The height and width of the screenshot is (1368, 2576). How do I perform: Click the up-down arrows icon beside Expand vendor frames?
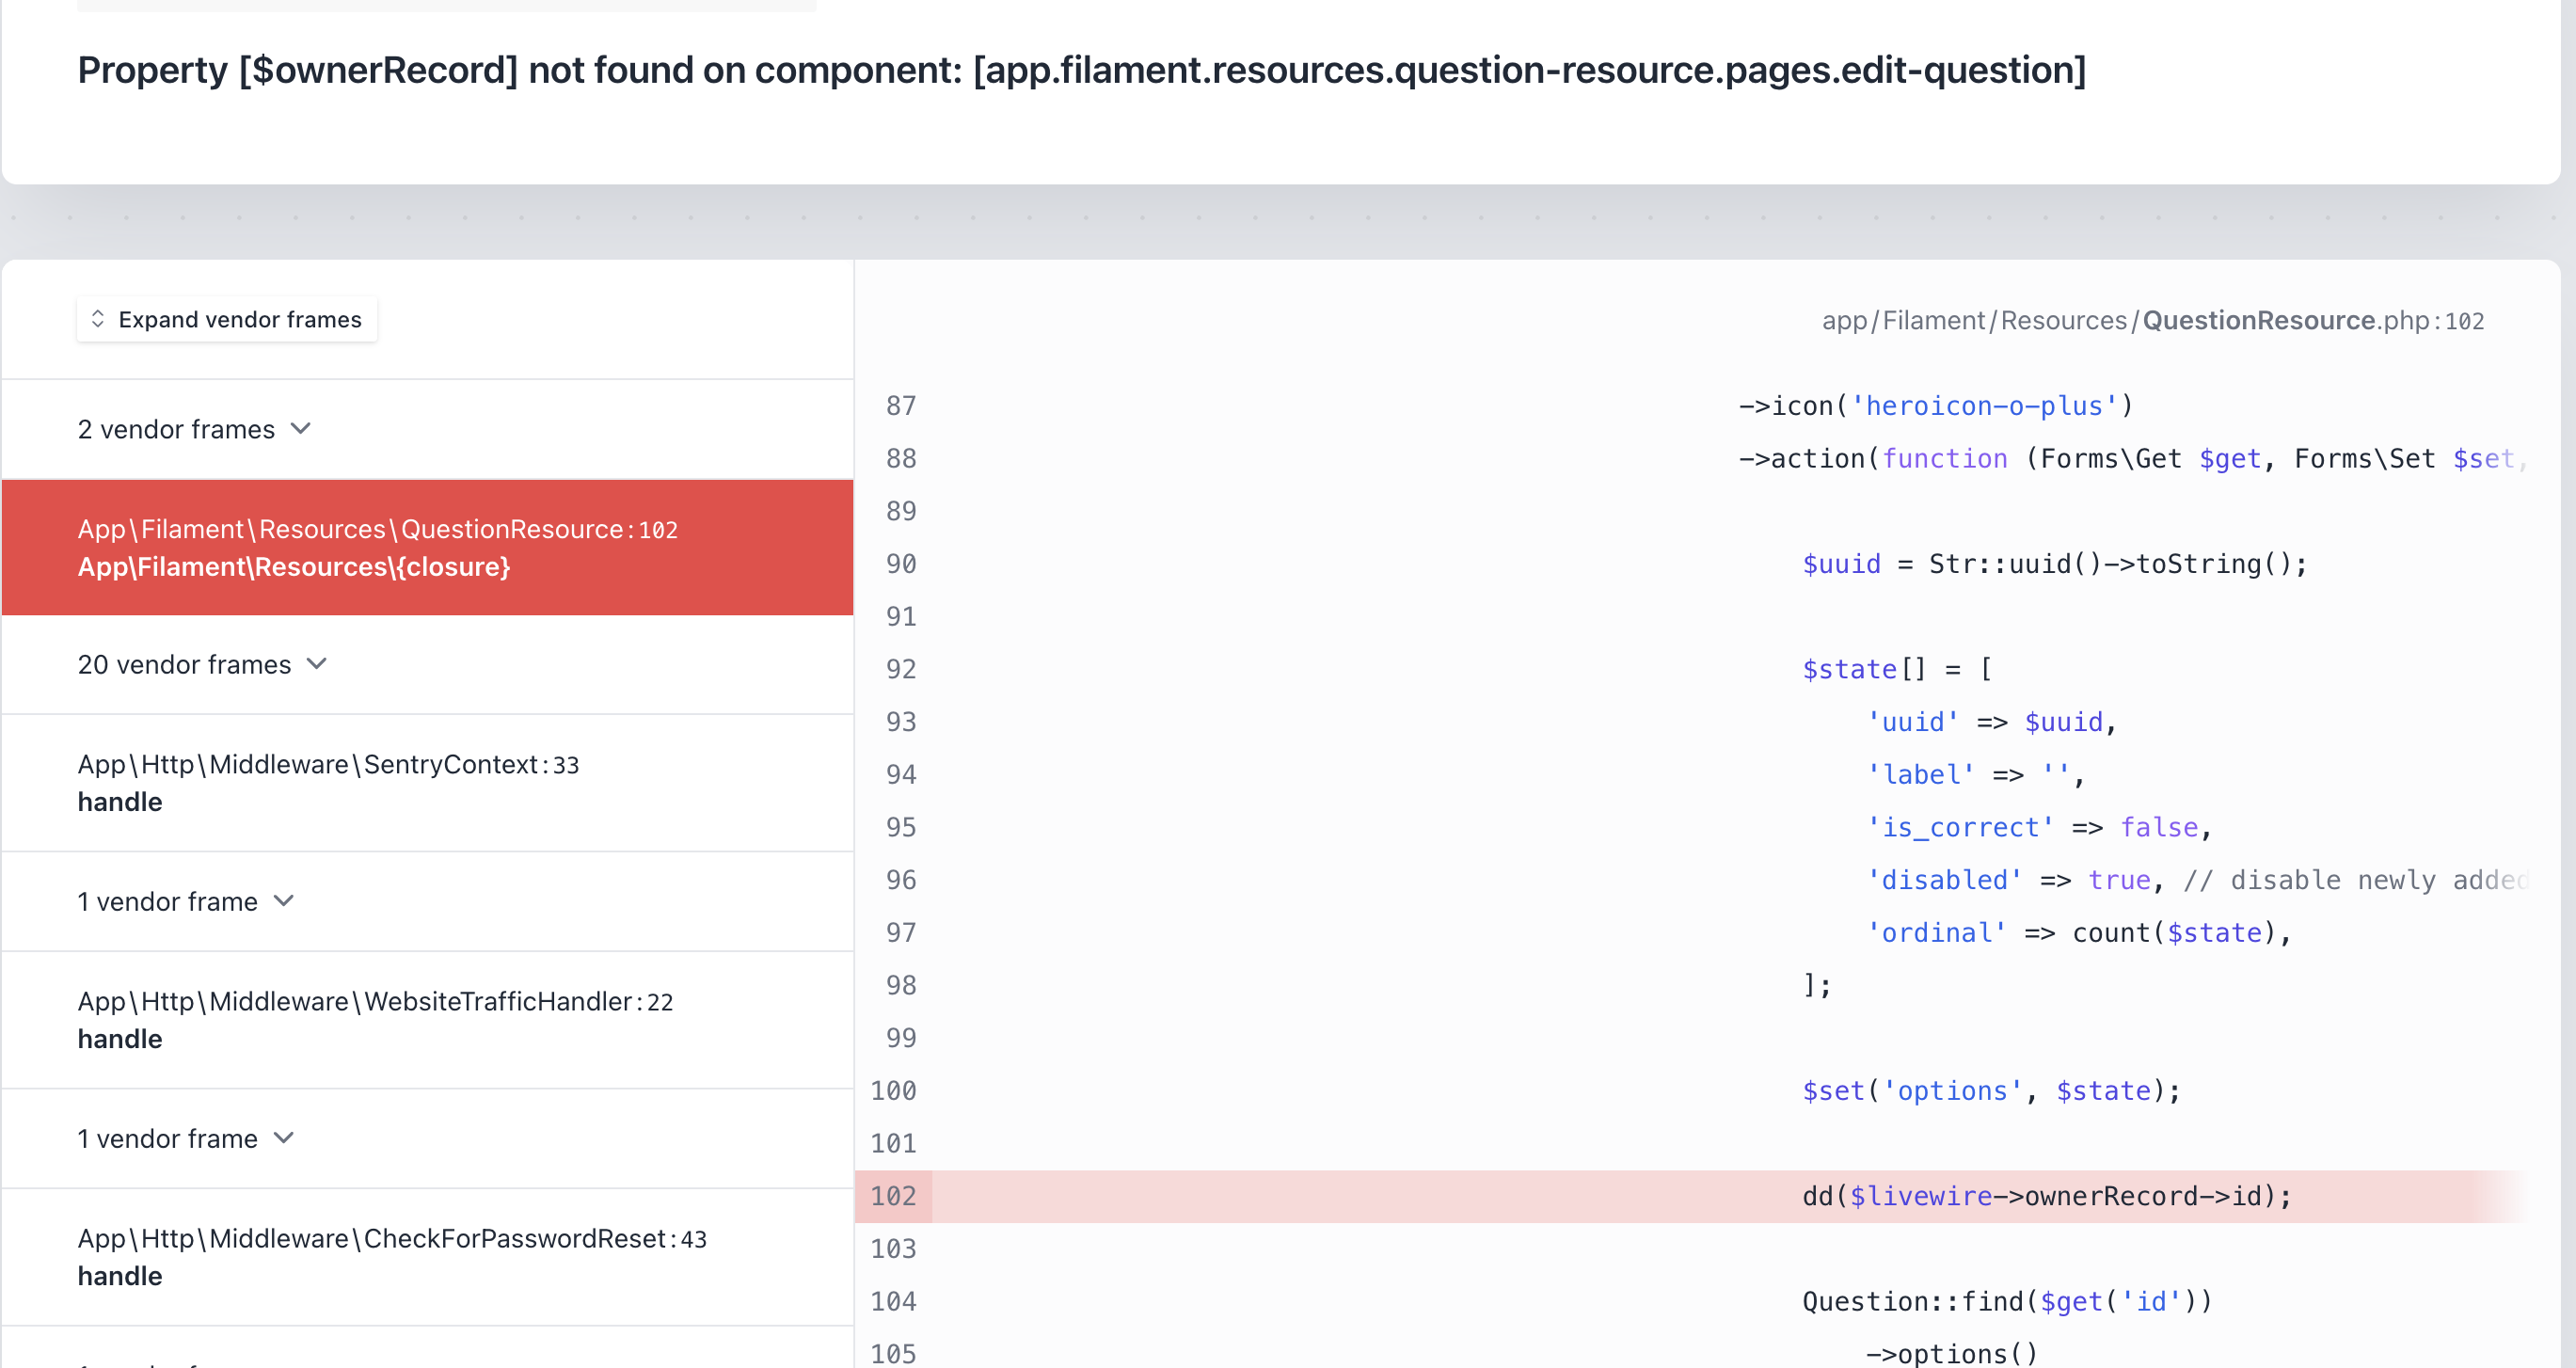click(x=98, y=319)
